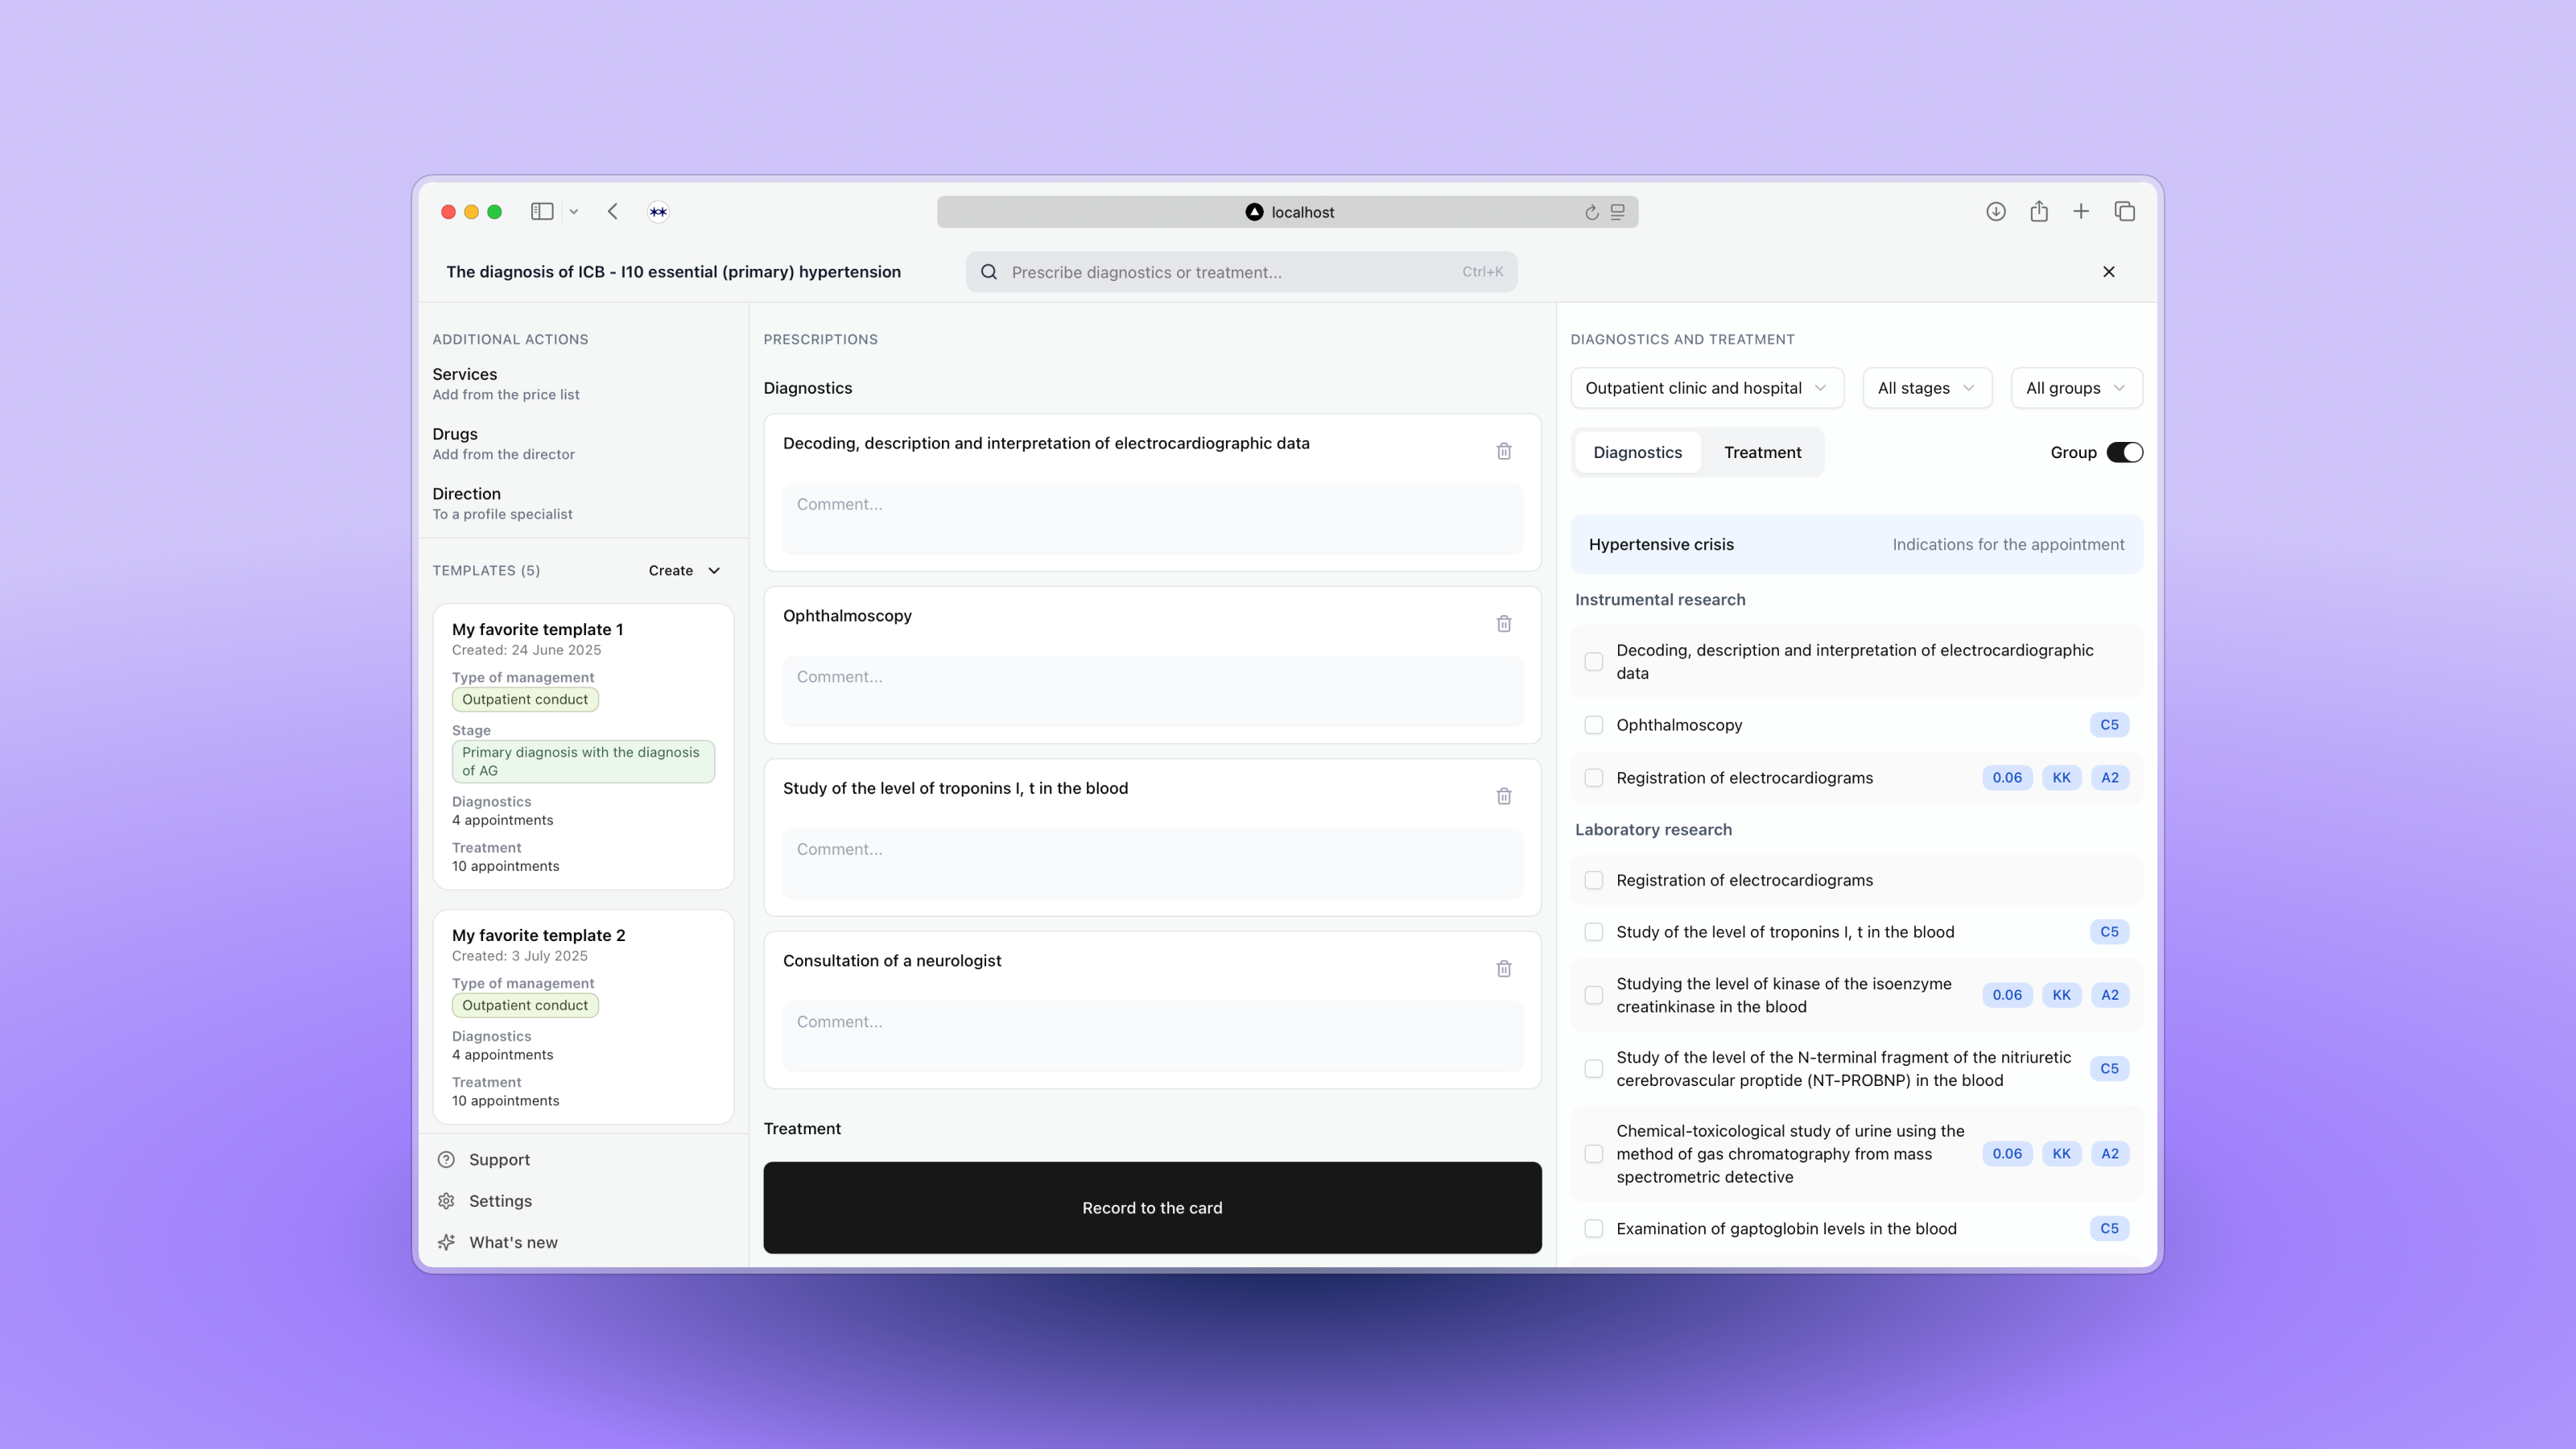
Task: Open the templates Create dropdown
Action: (x=684, y=570)
